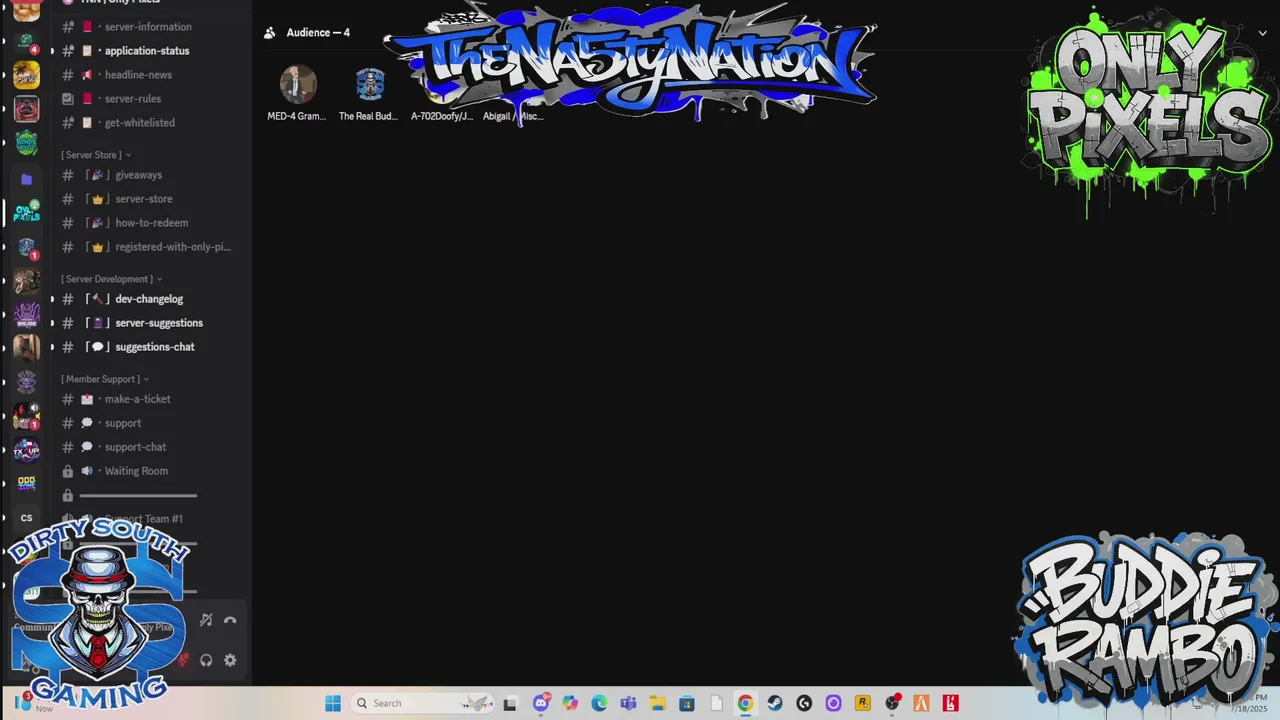Screen dimensions: 1280x720
Task: Open File Explorer from the taskbar
Action: pyautogui.click(x=657, y=704)
